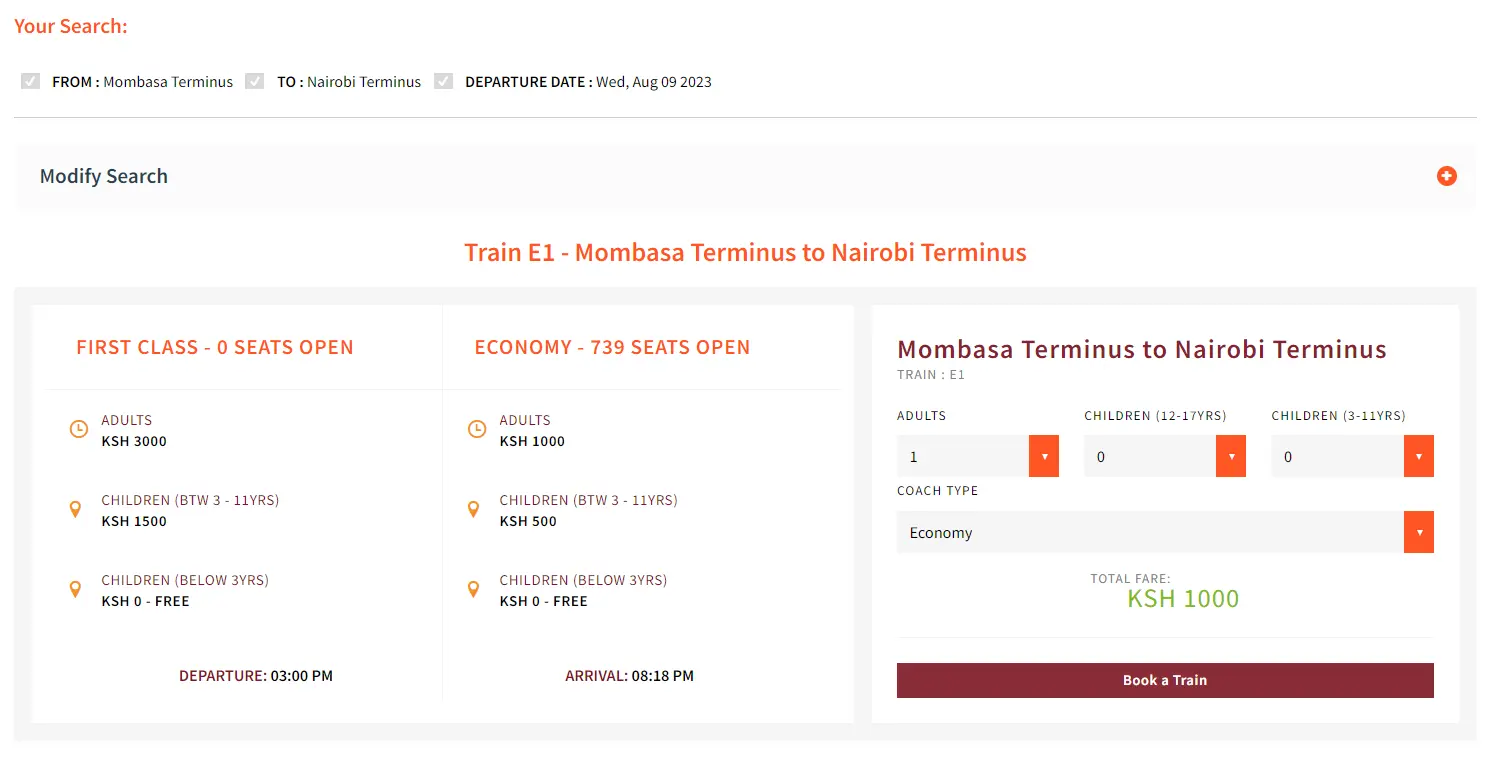Select the First Class - 0 Seats Open heading

coord(215,348)
